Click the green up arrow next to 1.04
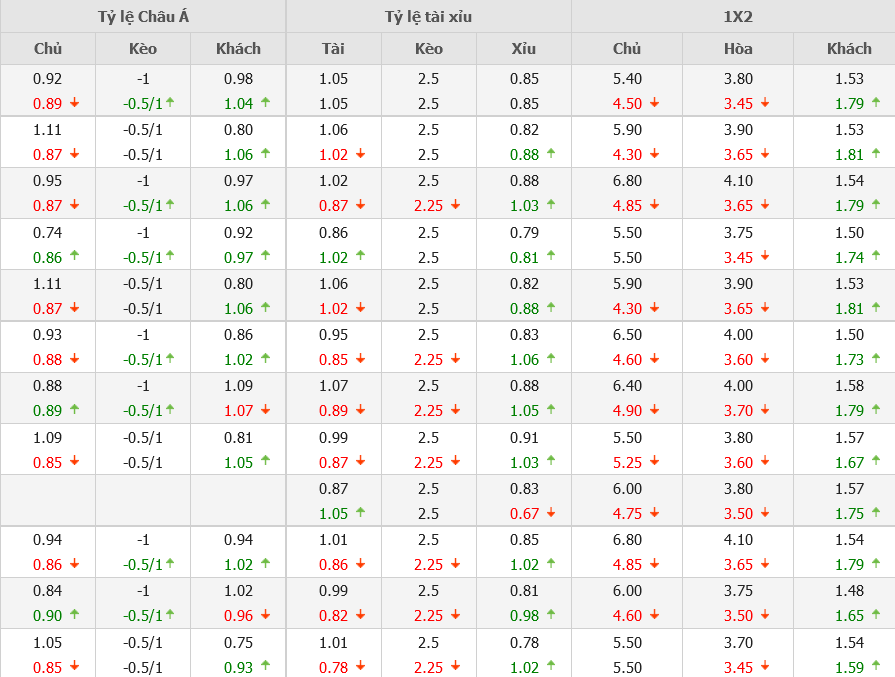 click(x=266, y=102)
